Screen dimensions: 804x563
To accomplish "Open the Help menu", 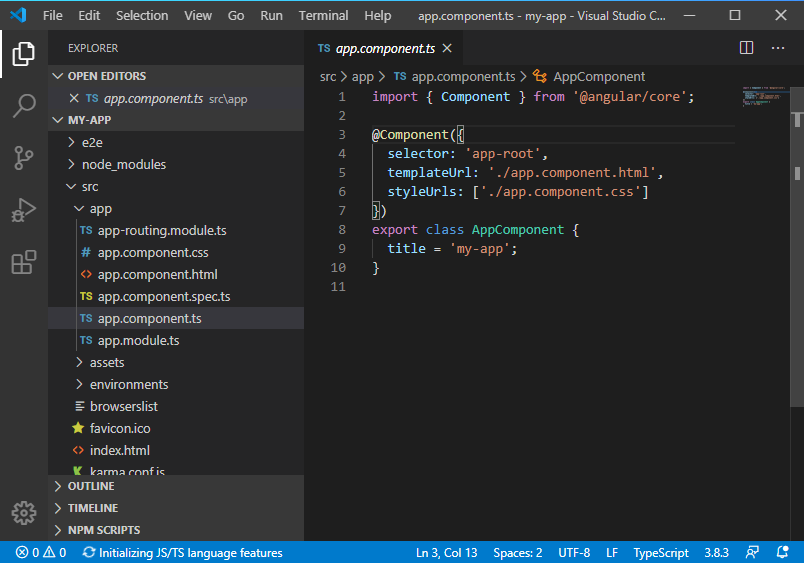I will [x=378, y=15].
